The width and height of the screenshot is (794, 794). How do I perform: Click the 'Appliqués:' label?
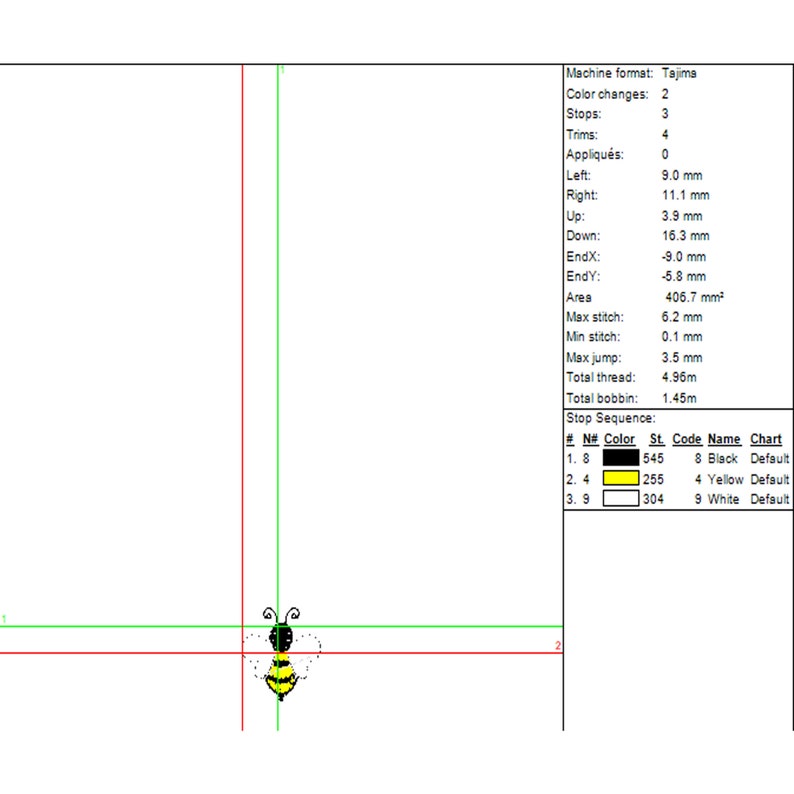pyautogui.click(x=594, y=154)
